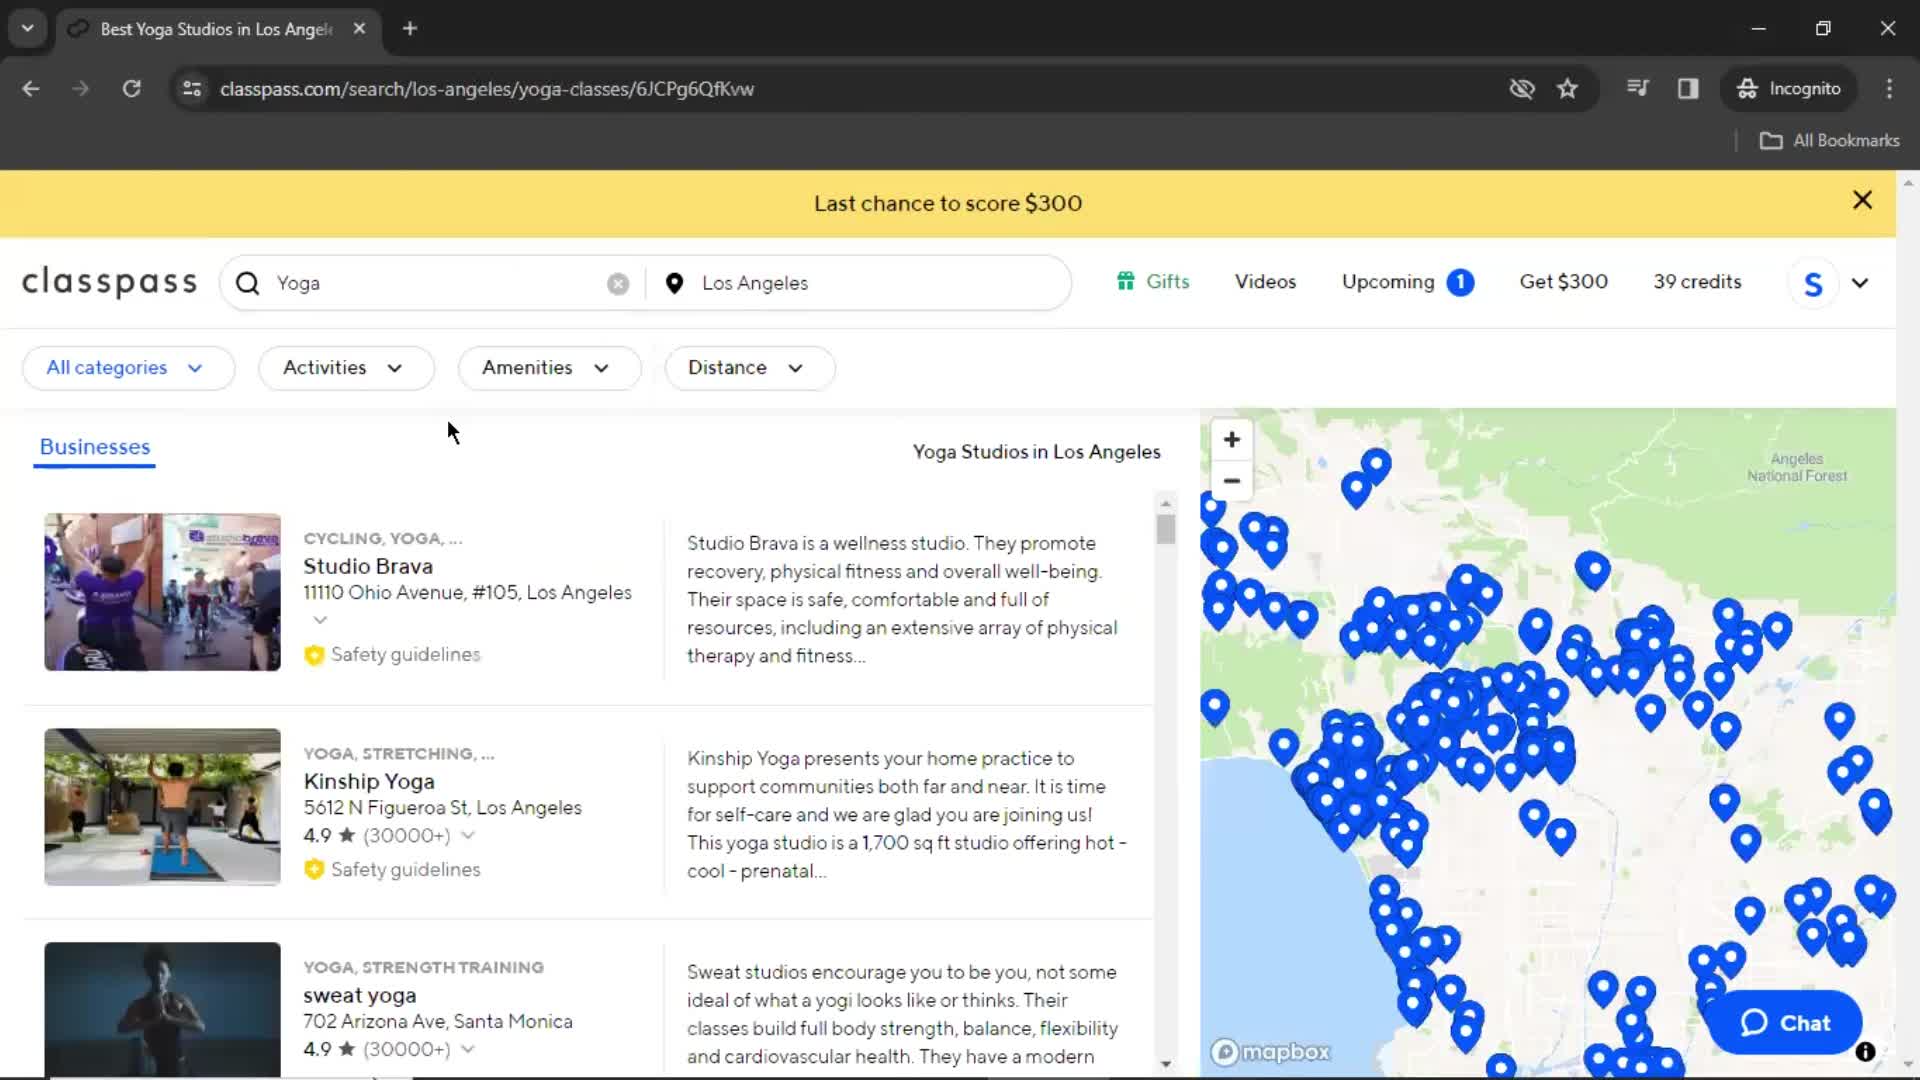Click the location pin icon
This screenshot has width=1920, height=1080.
(674, 284)
